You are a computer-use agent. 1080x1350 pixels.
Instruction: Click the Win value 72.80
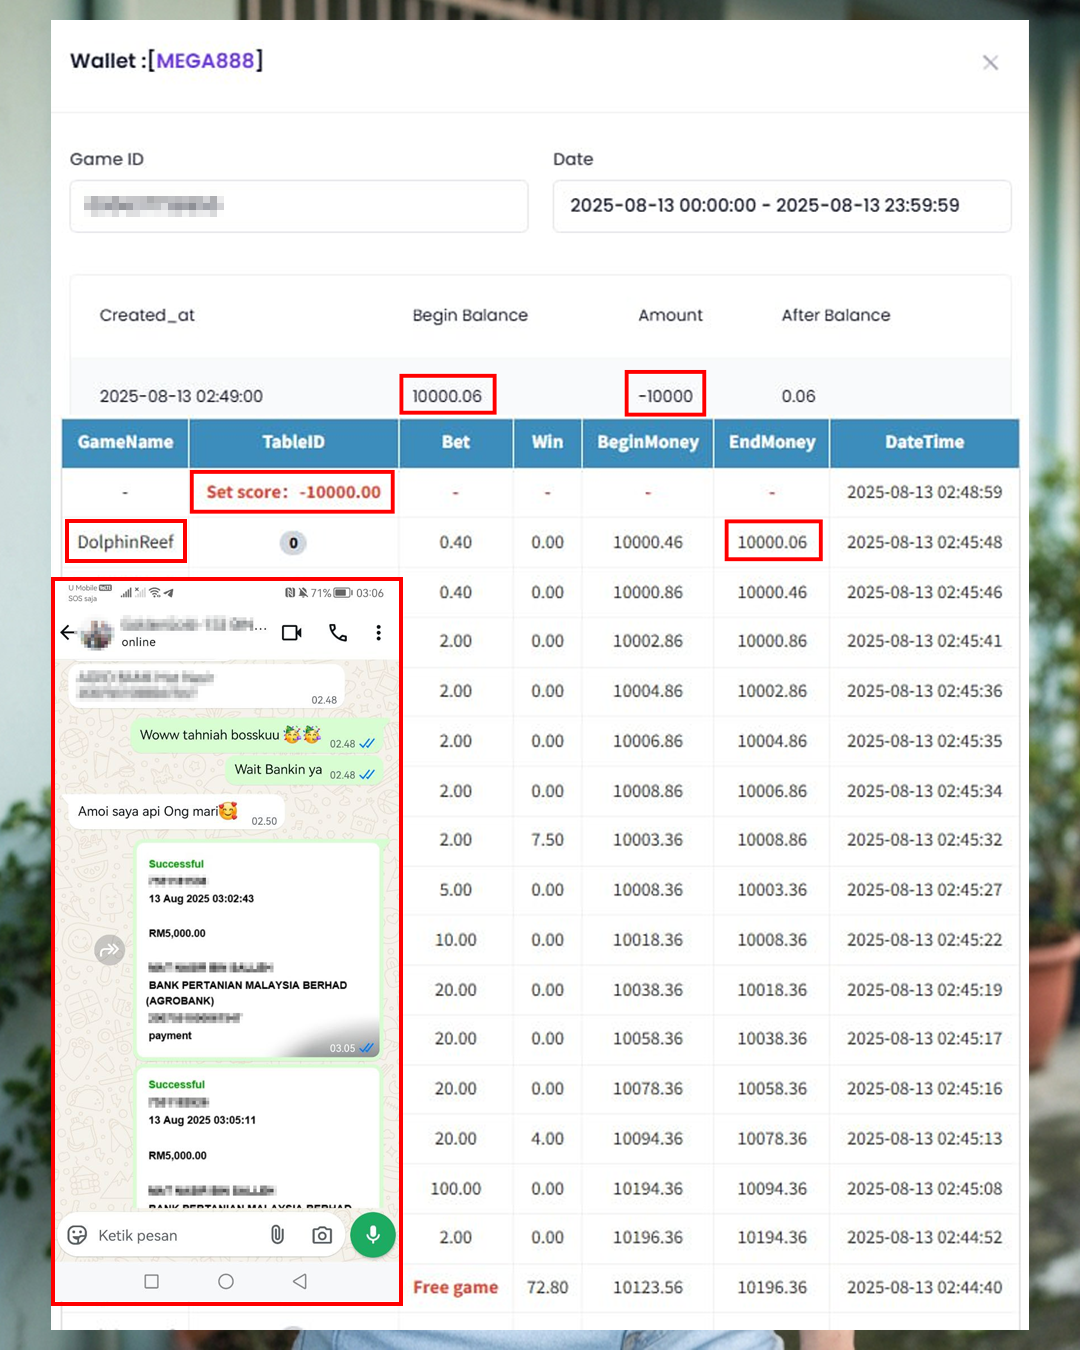pos(547,1287)
